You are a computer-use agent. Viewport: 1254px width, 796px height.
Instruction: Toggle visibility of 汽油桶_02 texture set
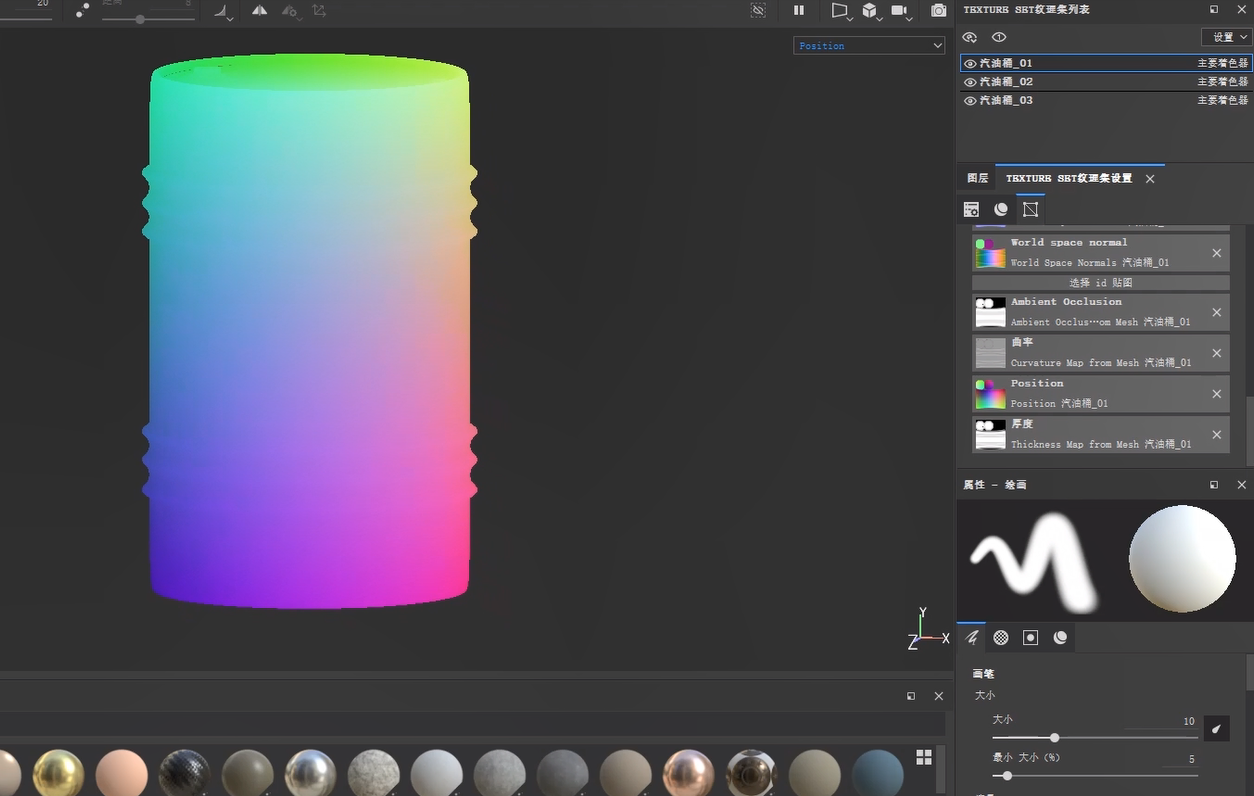click(970, 82)
